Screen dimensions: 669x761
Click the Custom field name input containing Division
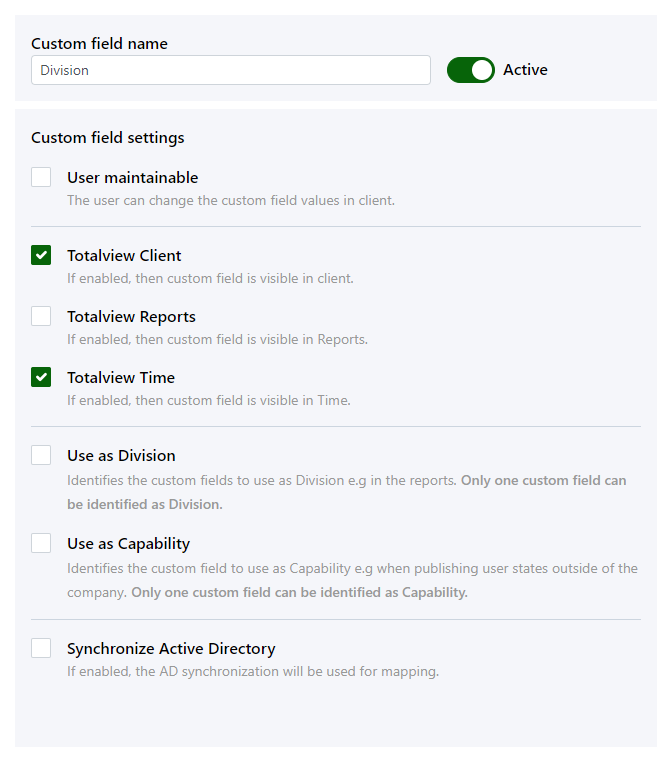point(231,70)
